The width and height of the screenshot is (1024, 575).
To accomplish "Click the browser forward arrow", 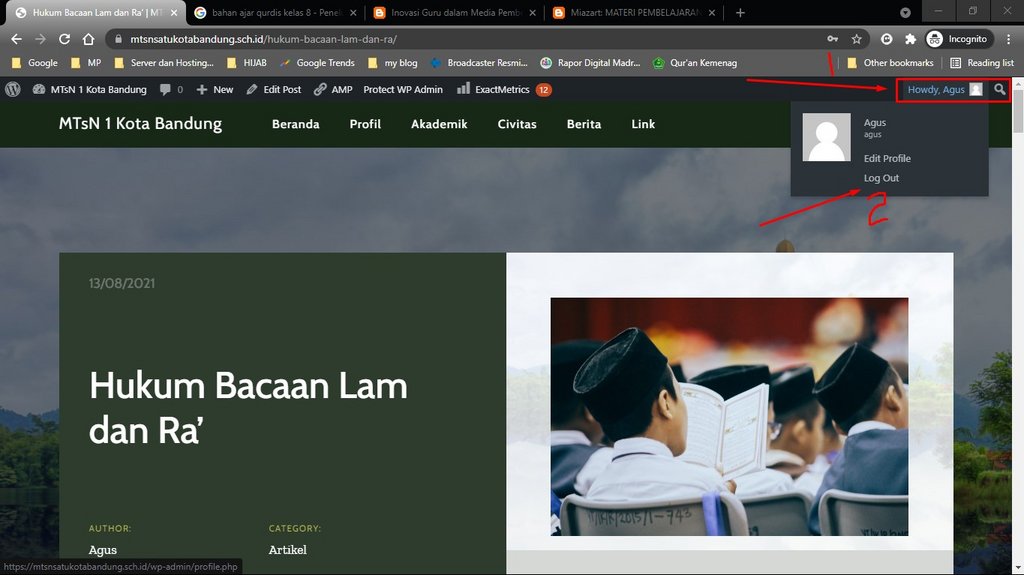I will pyautogui.click(x=40, y=39).
